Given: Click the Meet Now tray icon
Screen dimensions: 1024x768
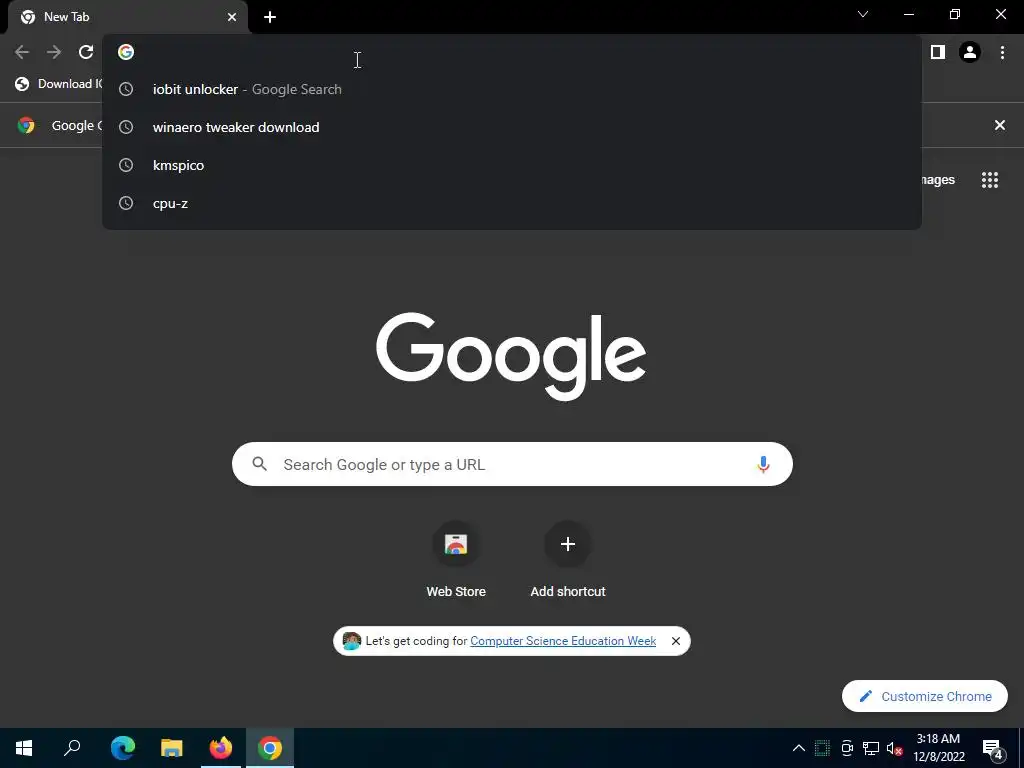Looking at the screenshot, I should [847, 748].
